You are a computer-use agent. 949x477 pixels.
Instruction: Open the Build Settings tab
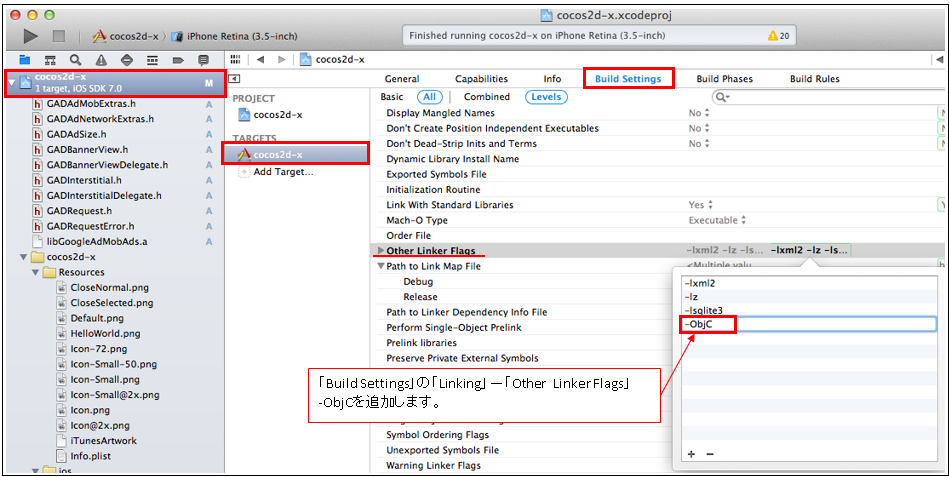click(628, 79)
